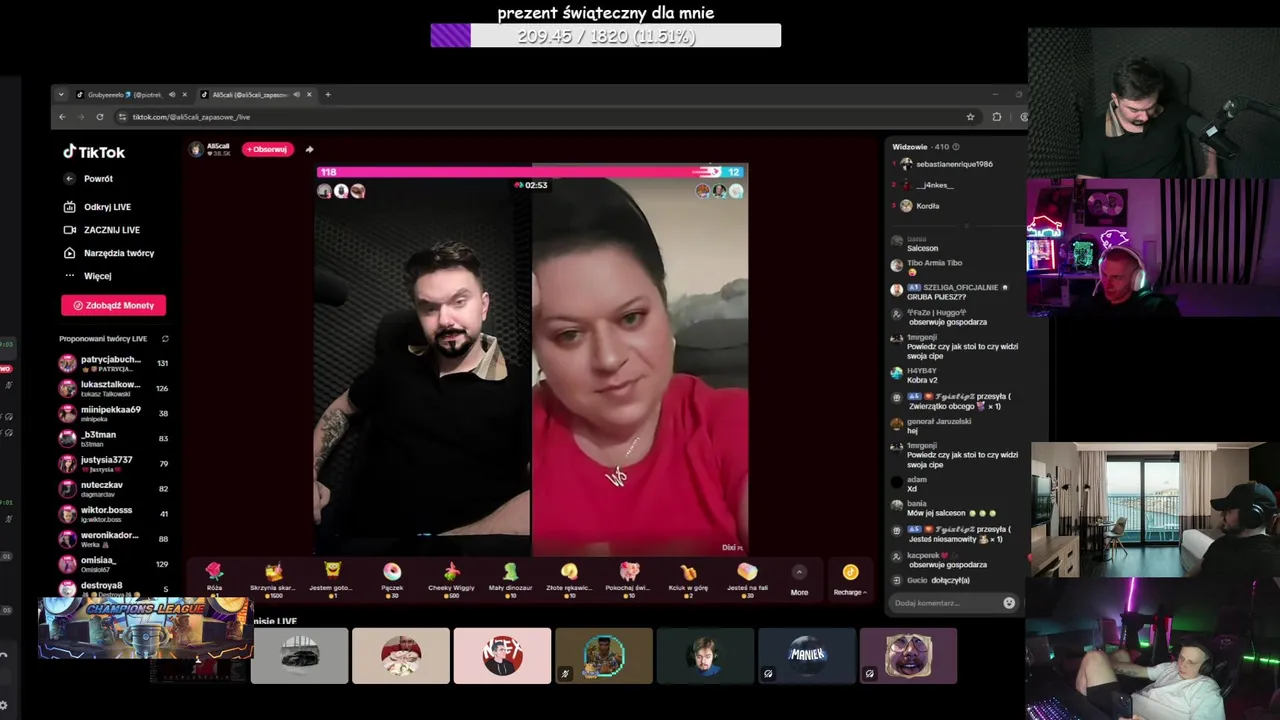Image resolution: width=1280 pixels, height=720 pixels.
Task: Open browser extensions puzzle icon
Action: (x=997, y=117)
